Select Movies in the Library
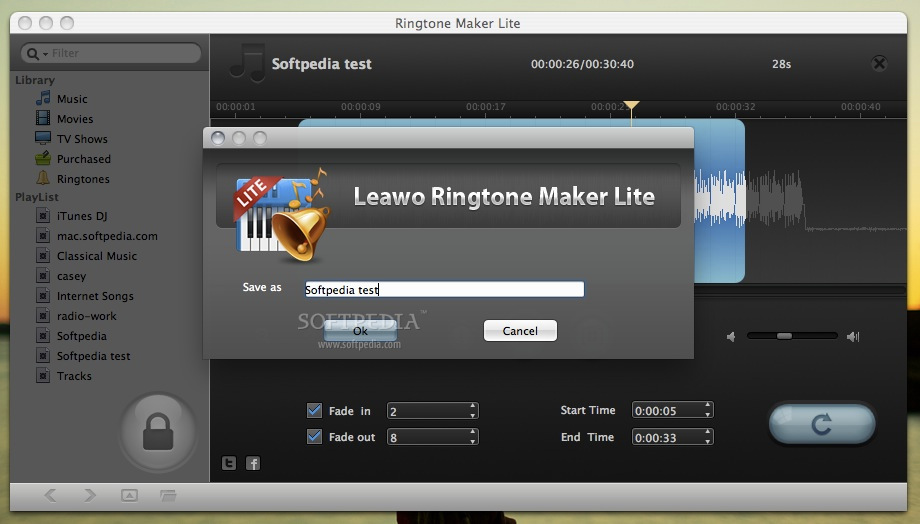Viewport: 920px width, 524px height. tap(75, 119)
